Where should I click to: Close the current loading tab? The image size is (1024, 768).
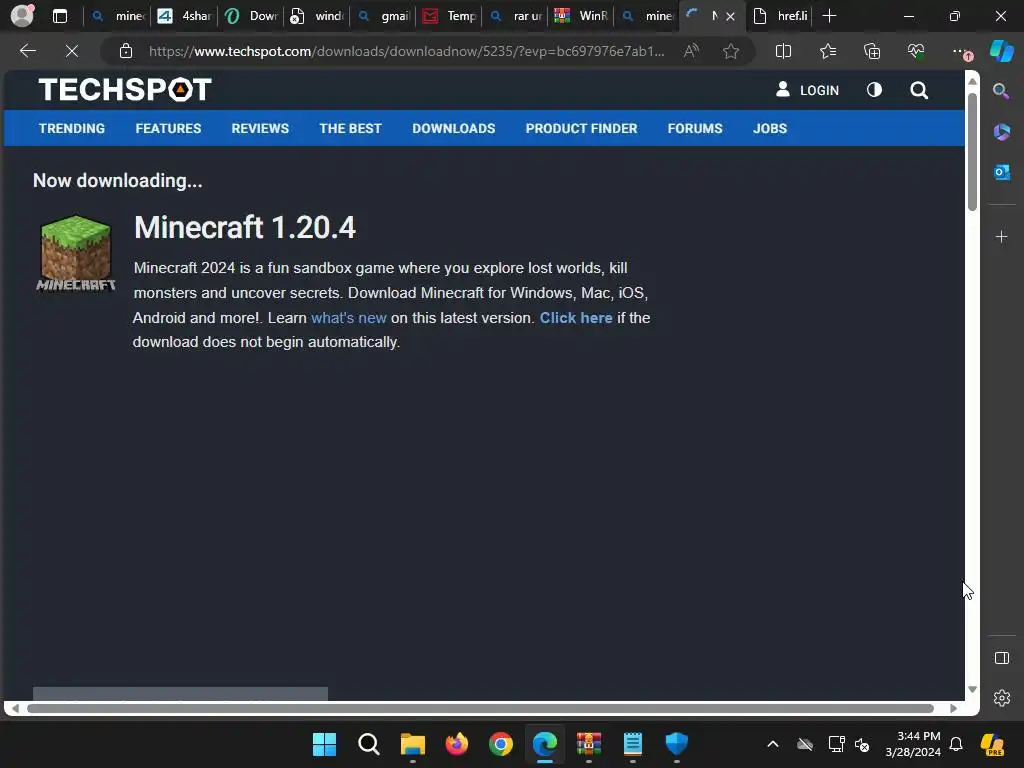pos(731,16)
